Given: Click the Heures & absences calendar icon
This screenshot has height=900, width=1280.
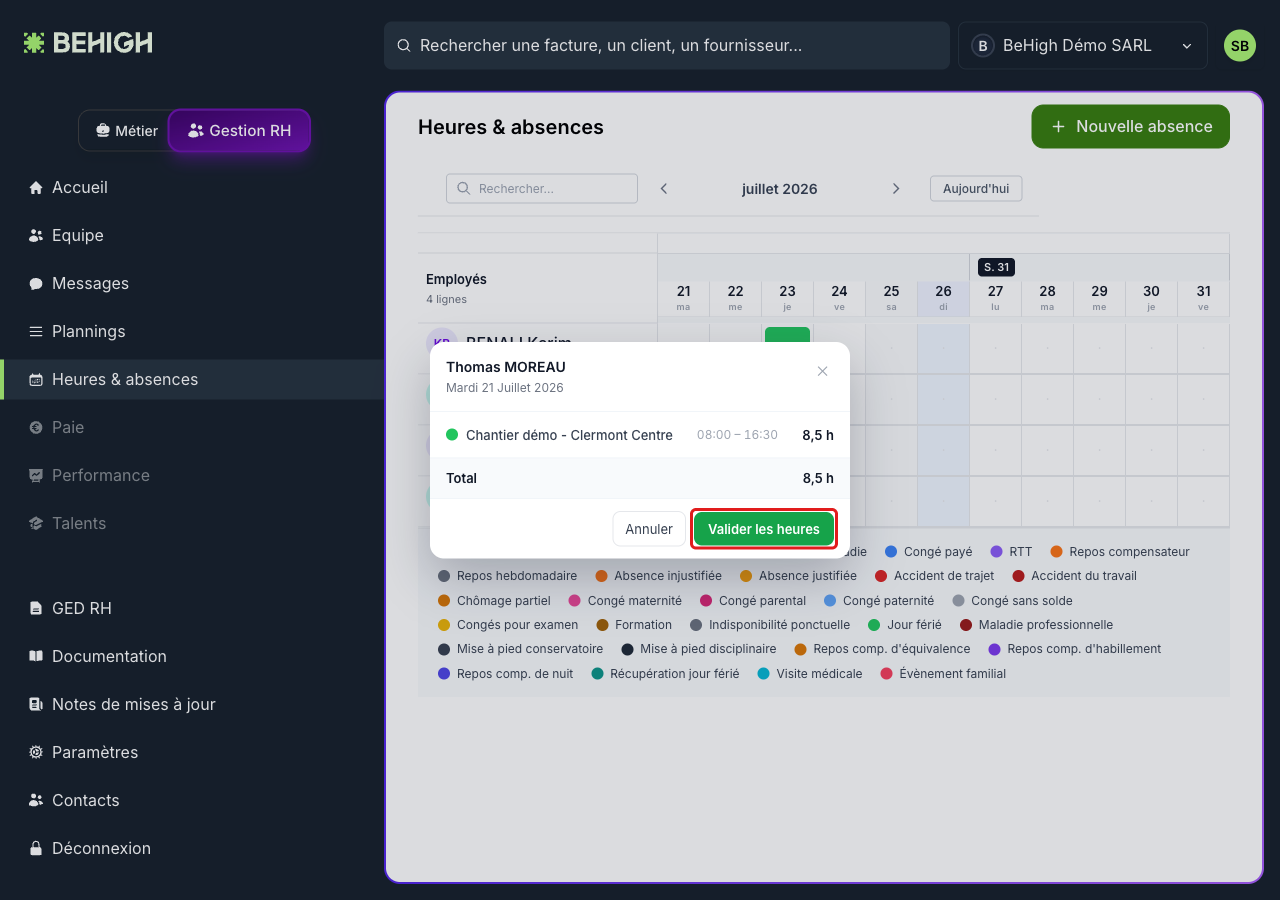Looking at the screenshot, I should [36, 380].
